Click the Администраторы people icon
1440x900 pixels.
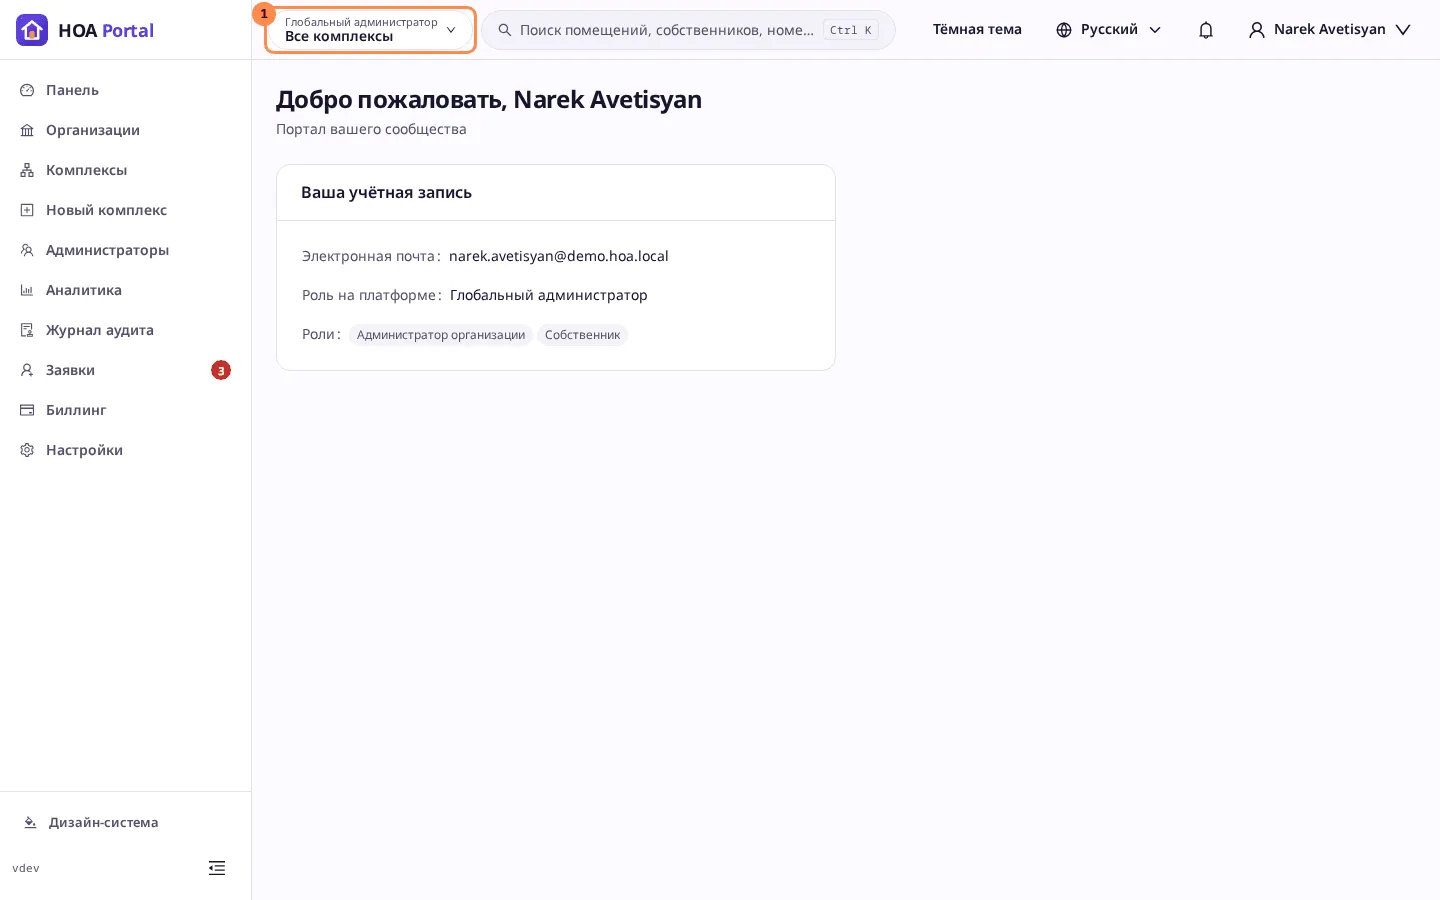click(27, 250)
